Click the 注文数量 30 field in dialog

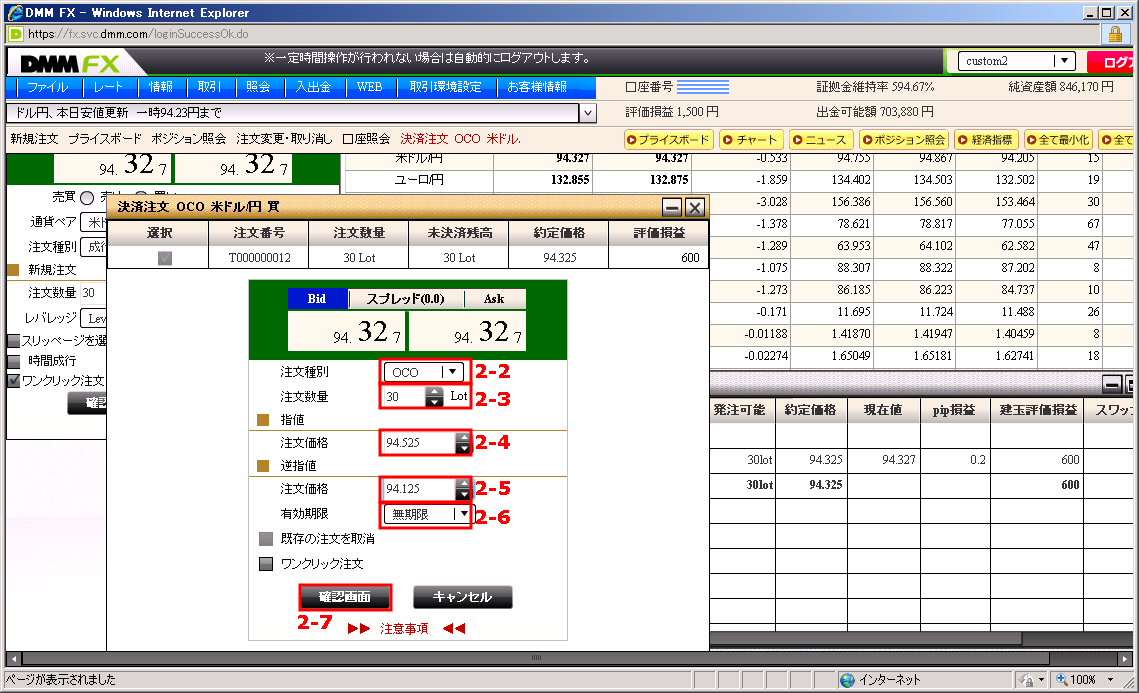point(404,397)
